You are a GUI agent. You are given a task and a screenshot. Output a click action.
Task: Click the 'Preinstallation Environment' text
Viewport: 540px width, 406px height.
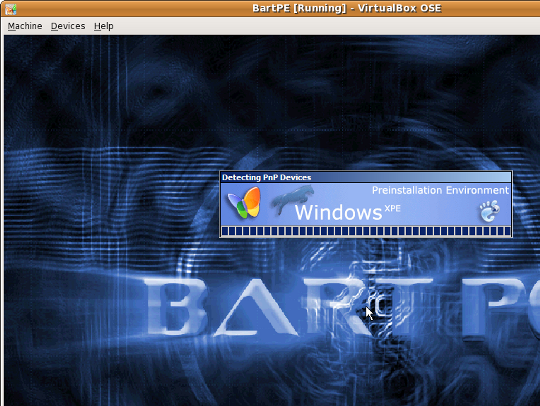[440, 190]
